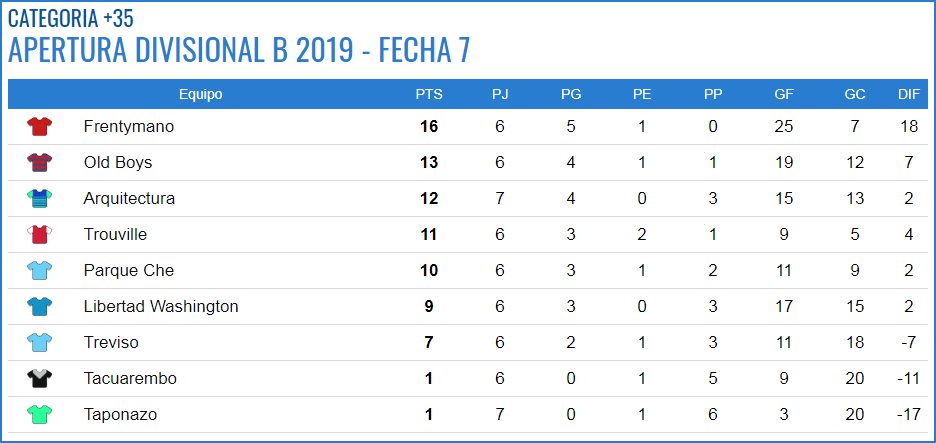936x443 pixels.
Task: Click Taponazo's green jersey icon
Action: click(40, 415)
